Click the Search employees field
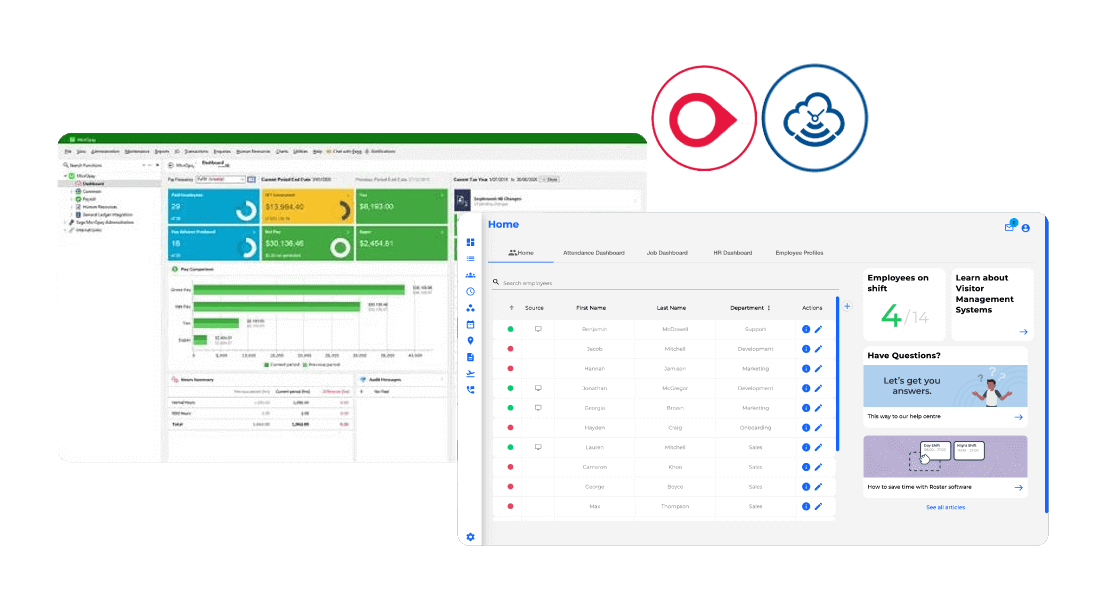 coord(665,283)
